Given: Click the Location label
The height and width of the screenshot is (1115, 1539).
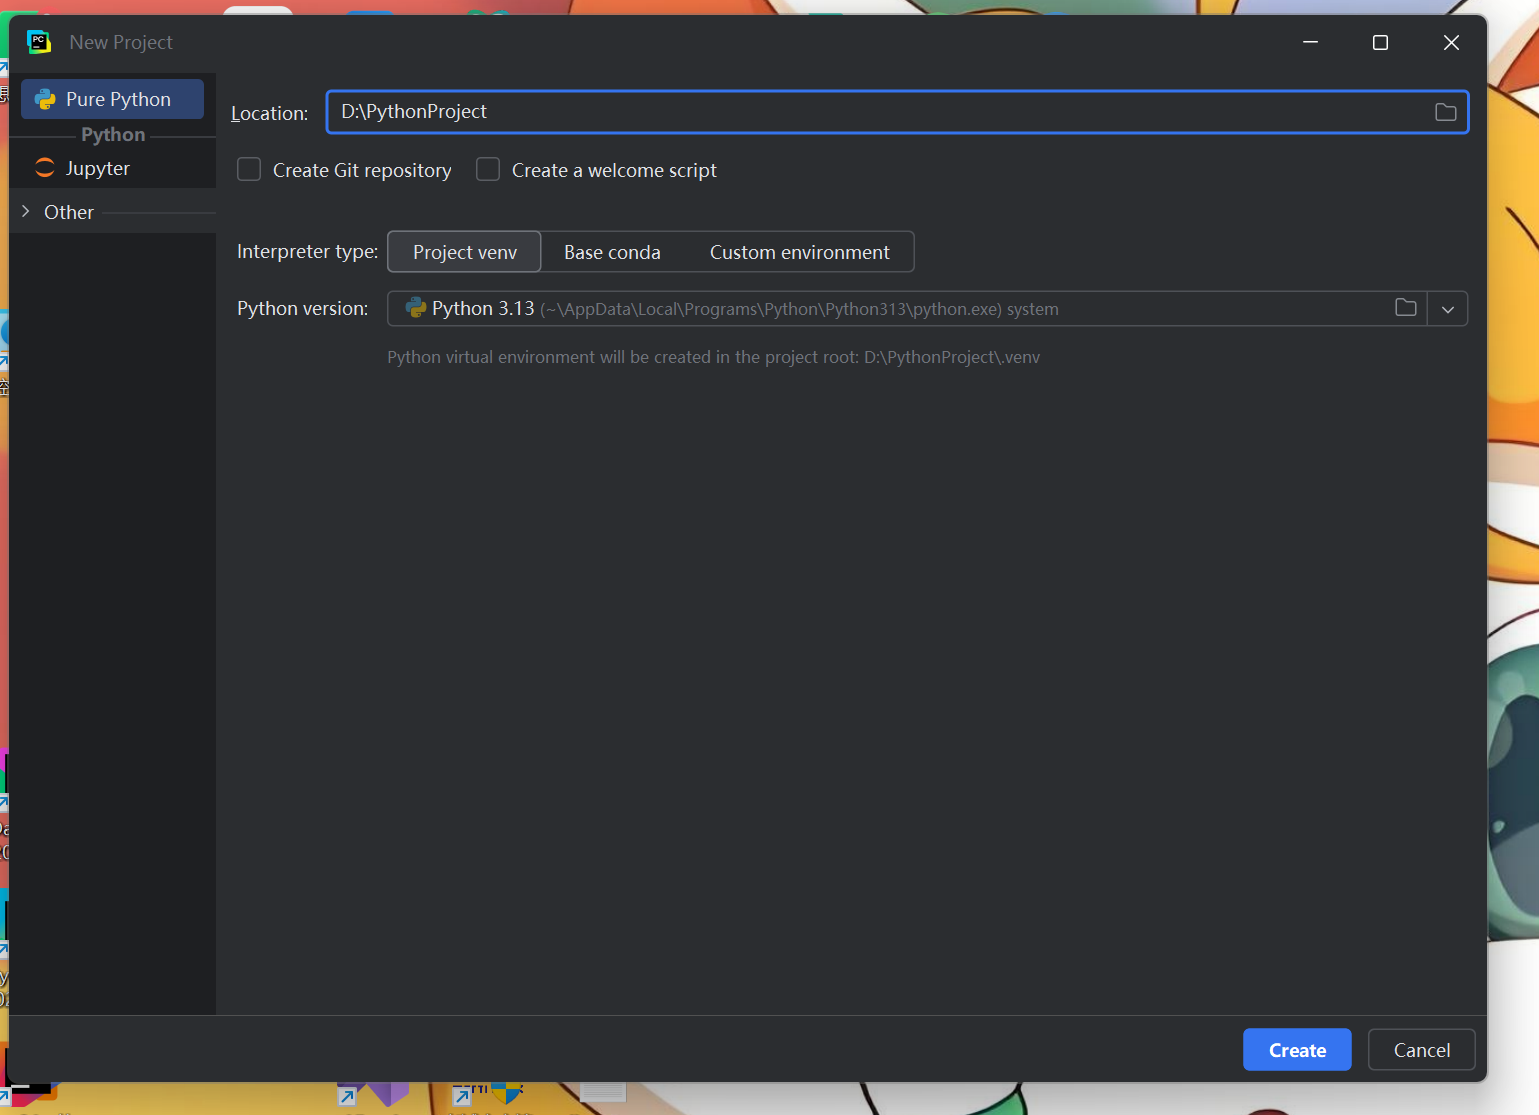Looking at the screenshot, I should (x=269, y=113).
